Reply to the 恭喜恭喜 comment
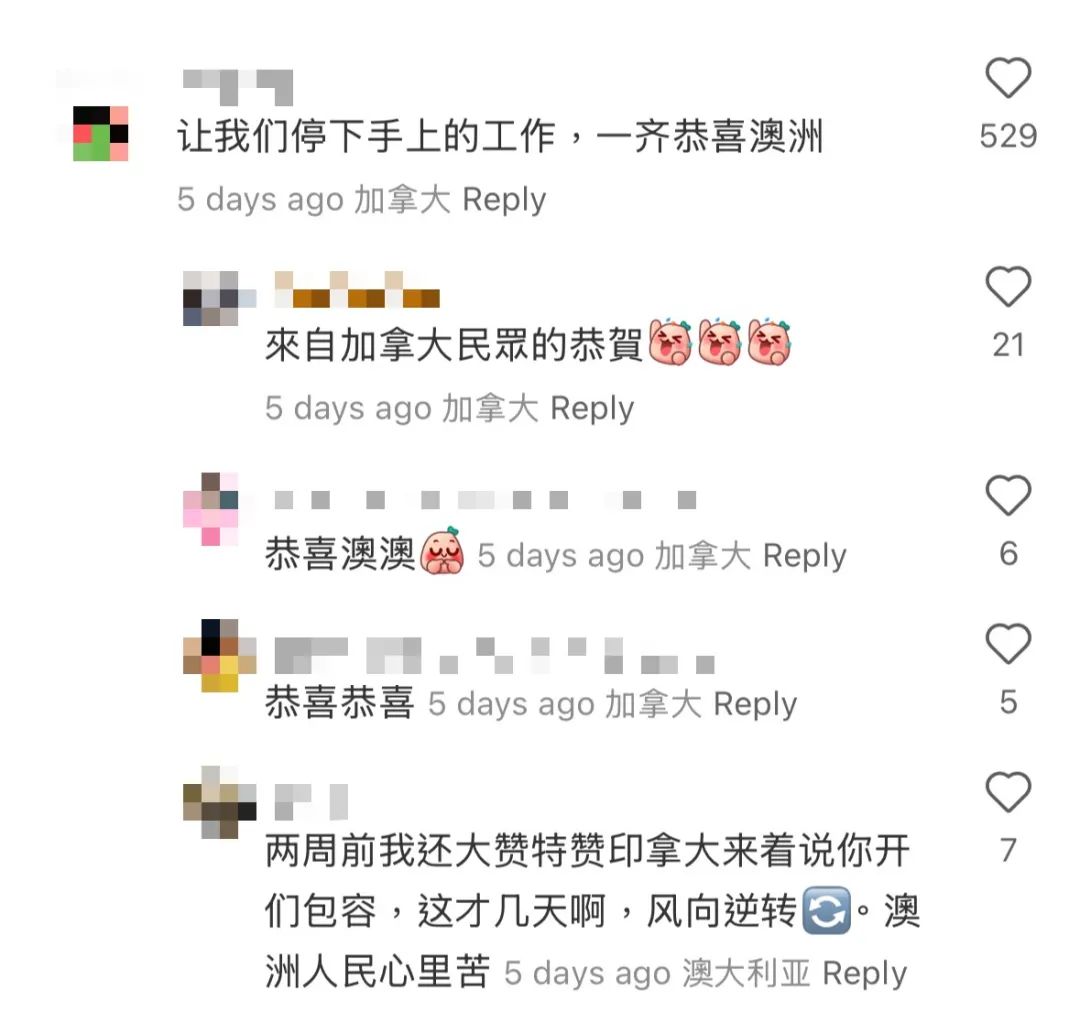Image resolution: width=1080 pixels, height=1023 pixels. click(x=755, y=705)
